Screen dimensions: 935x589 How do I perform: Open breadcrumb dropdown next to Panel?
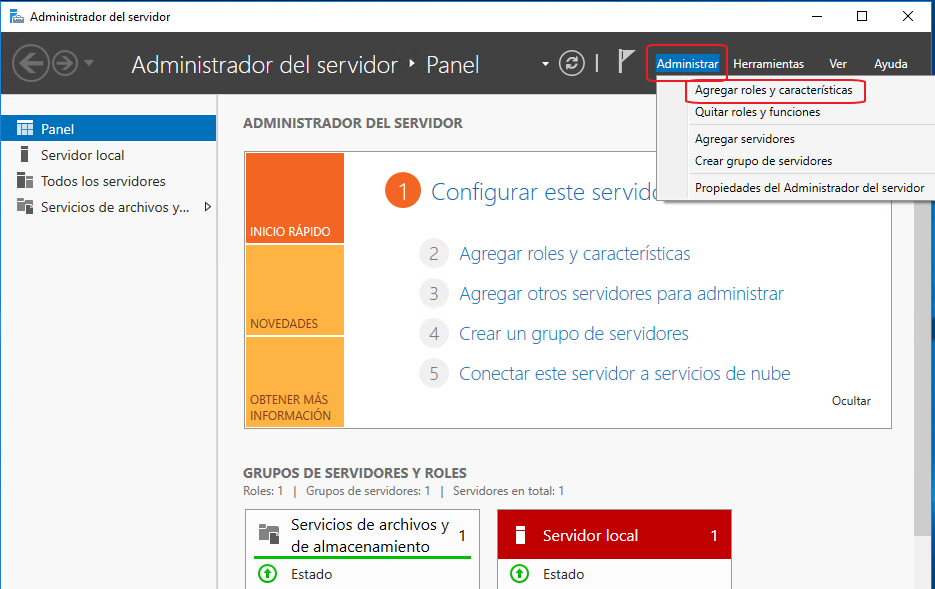pos(545,64)
